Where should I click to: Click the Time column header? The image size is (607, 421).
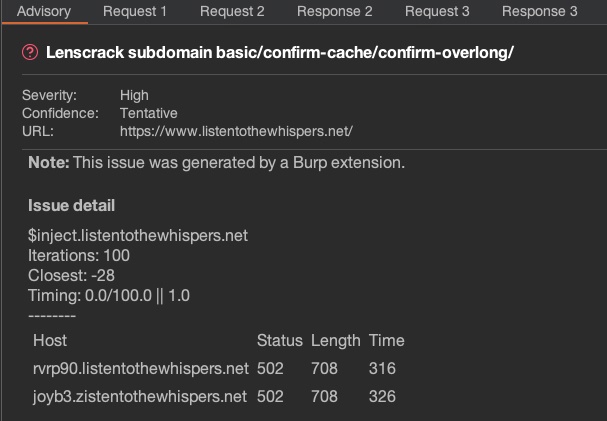(x=386, y=341)
